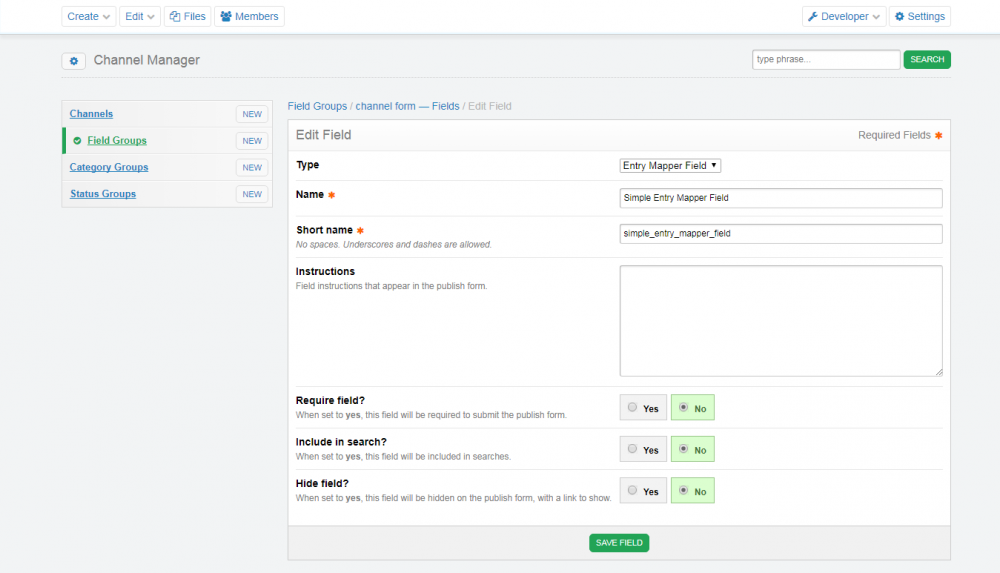Go to Channels in the sidebar
Viewport: 1000px width, 573px height.
[91, 114]
